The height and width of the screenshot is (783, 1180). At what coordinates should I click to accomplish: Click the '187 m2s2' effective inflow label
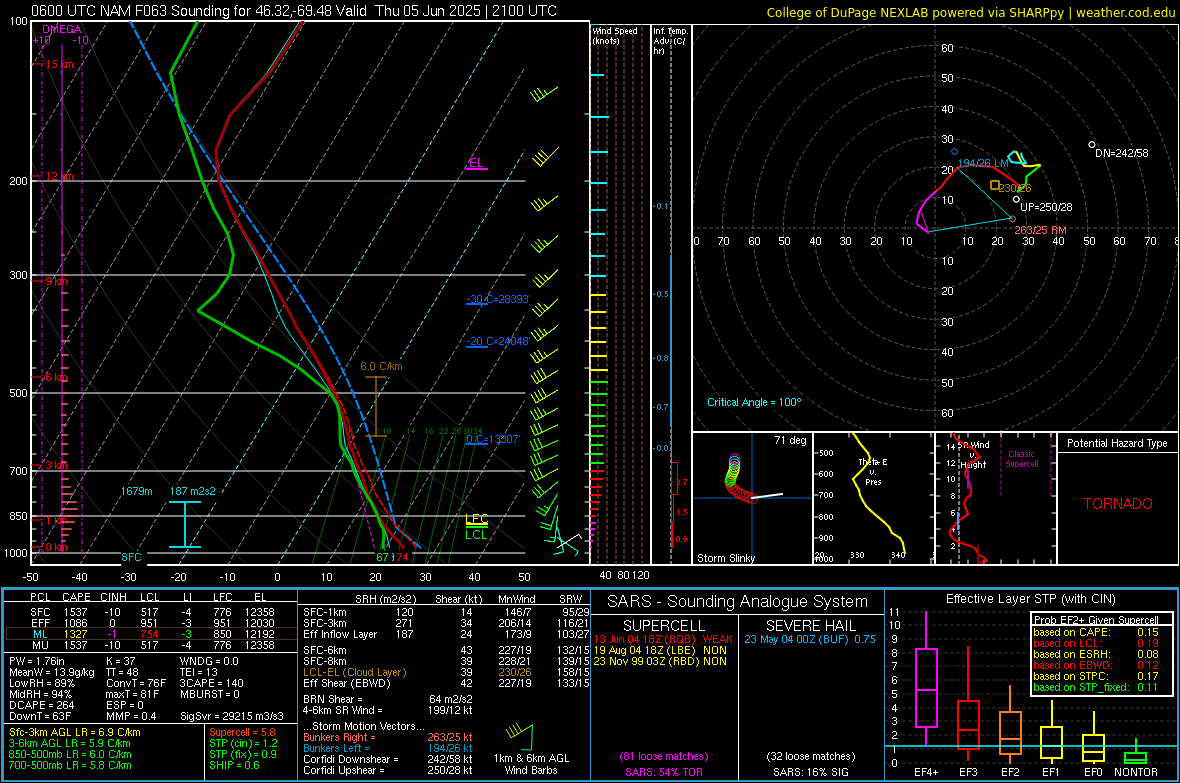point(193,491)
